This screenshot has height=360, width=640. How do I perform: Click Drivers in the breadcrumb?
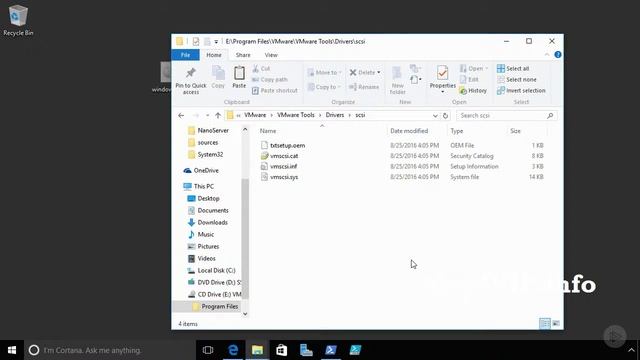pyautogui.click(x=335, y=115)
